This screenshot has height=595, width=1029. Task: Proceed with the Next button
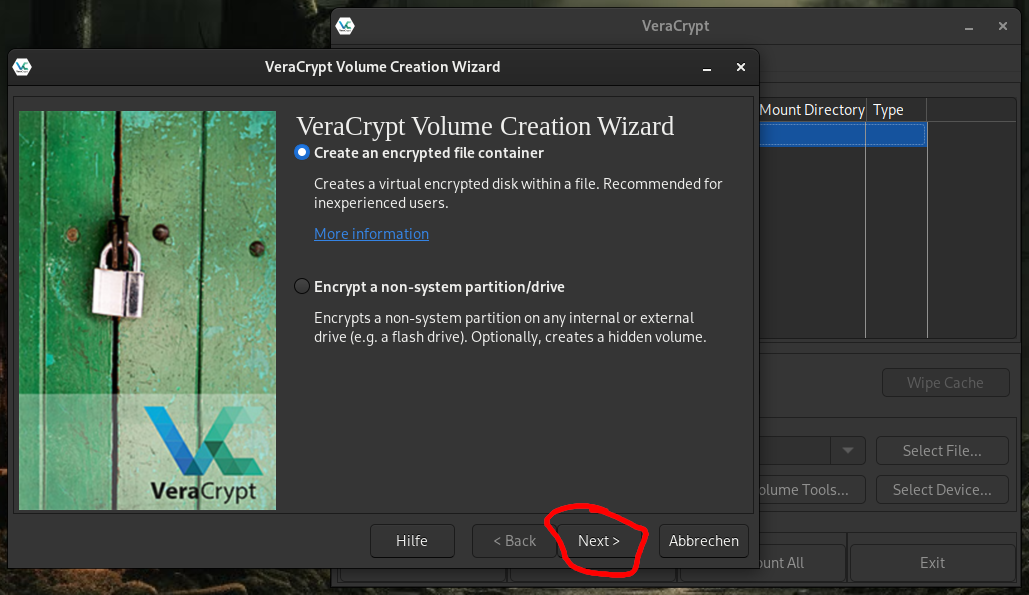[598, 541]
